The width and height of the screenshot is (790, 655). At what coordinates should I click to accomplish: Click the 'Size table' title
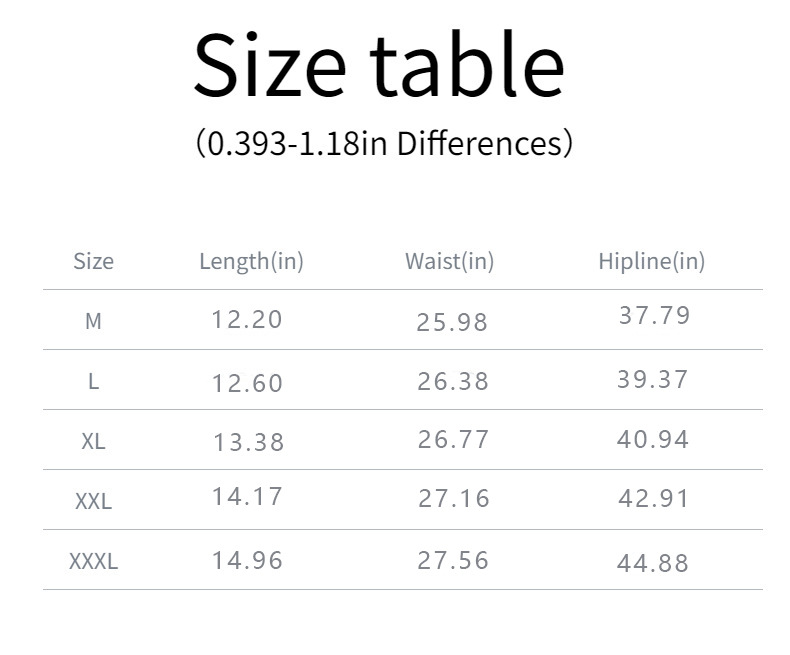[379, 65]
